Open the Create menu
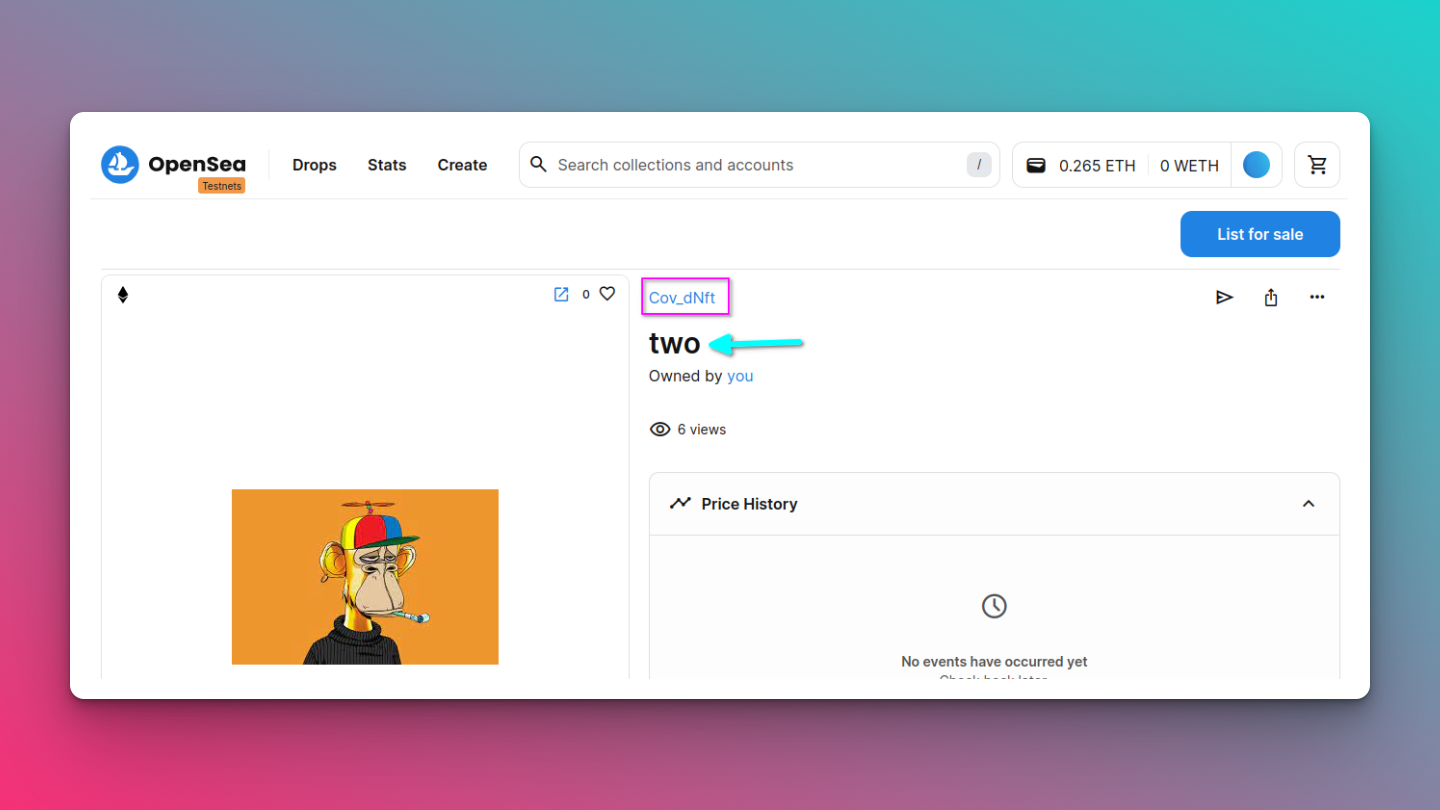 [462, 165]
